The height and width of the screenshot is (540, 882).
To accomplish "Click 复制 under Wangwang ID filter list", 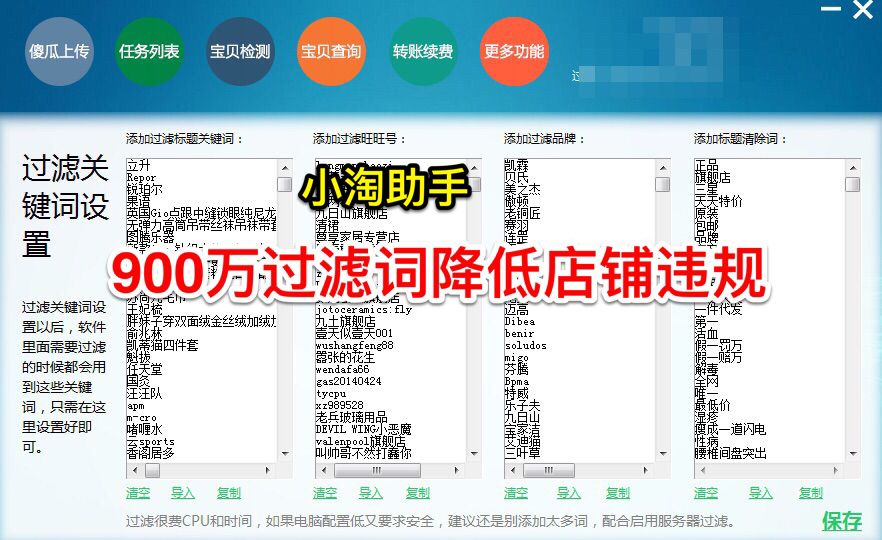I will pos(418,493).
